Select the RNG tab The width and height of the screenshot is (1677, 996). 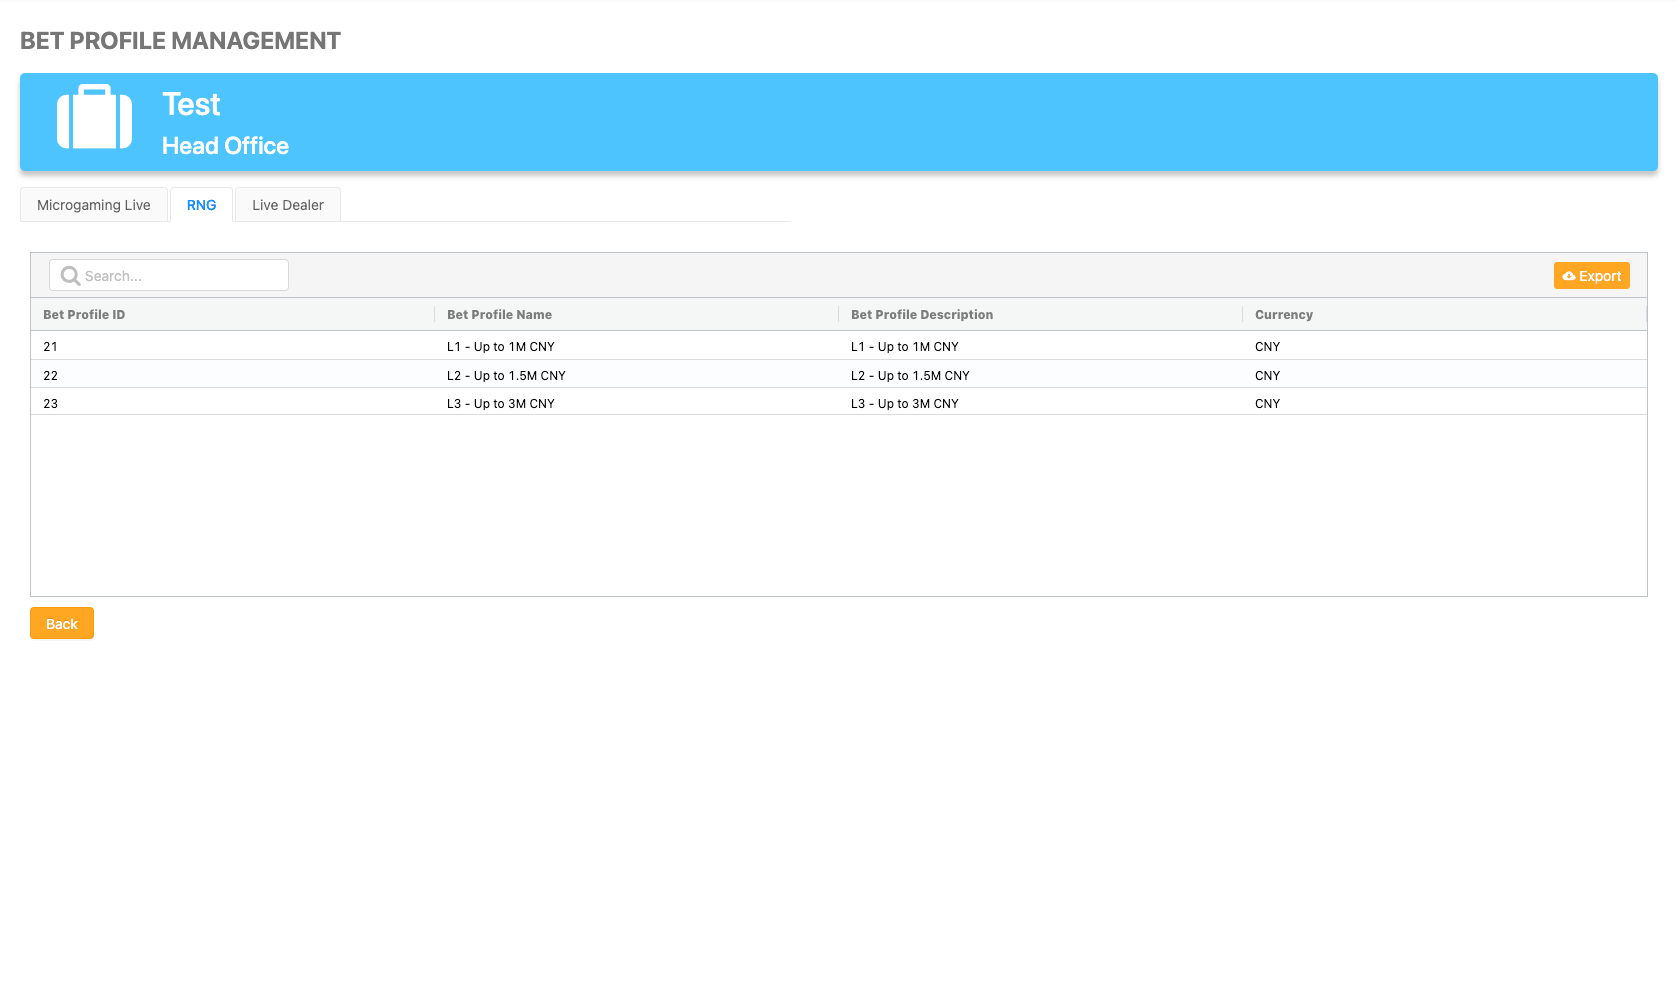201,205
